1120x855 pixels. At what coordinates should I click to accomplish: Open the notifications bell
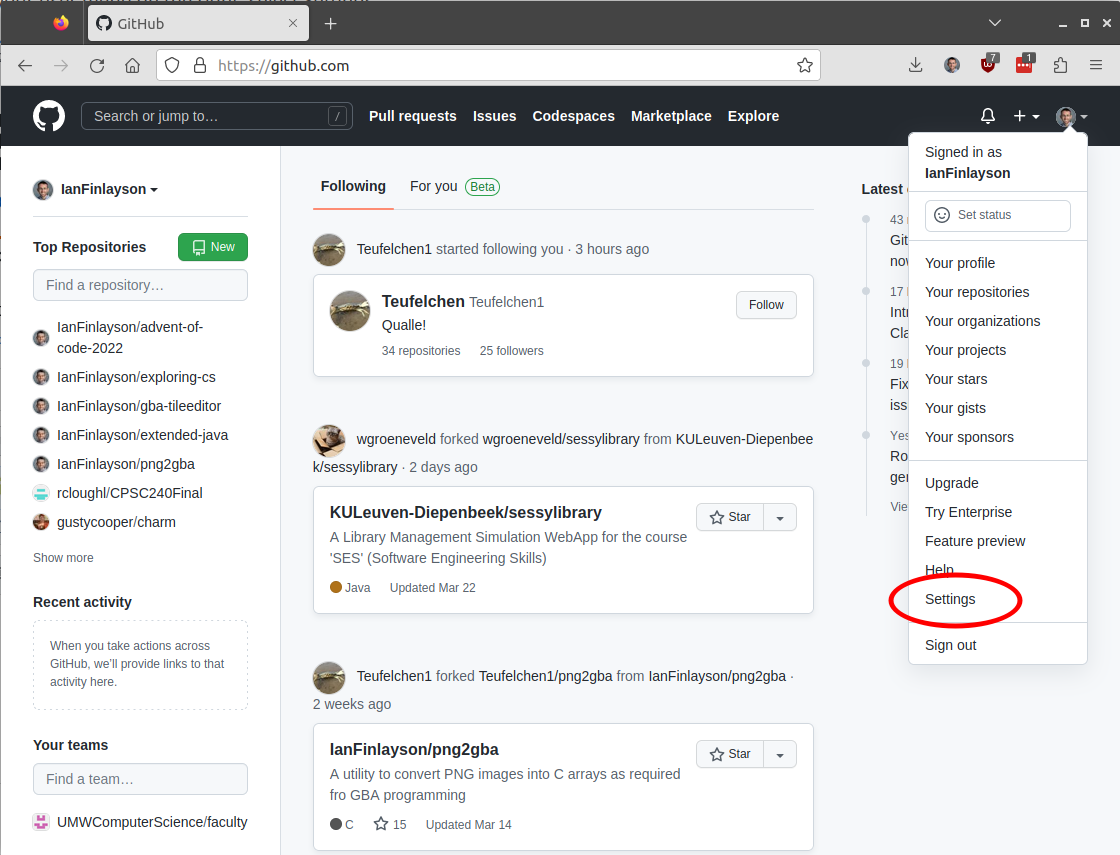pos(987,116)
